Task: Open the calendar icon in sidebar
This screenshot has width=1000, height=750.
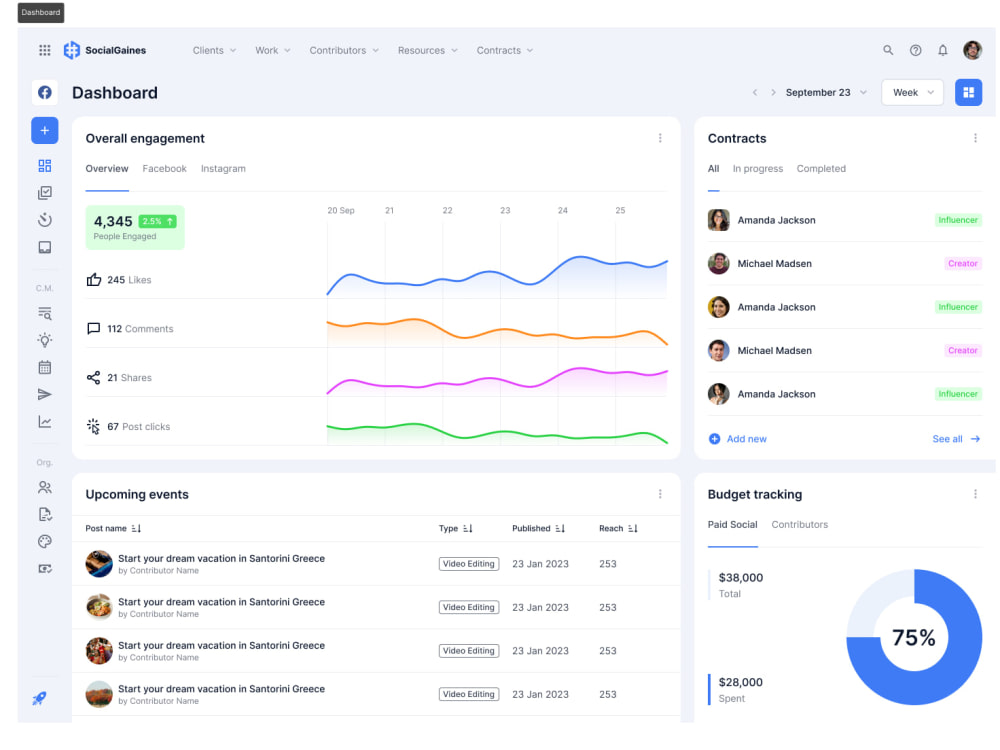Action: pyautogui.click(x=45, y=367)
